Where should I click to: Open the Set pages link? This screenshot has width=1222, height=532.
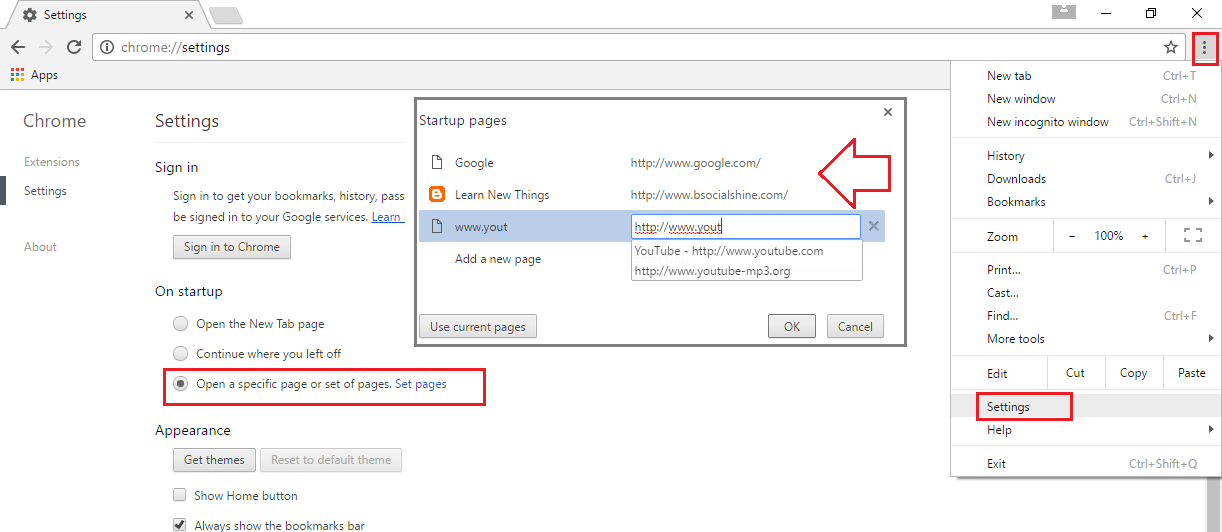(421, 384)
